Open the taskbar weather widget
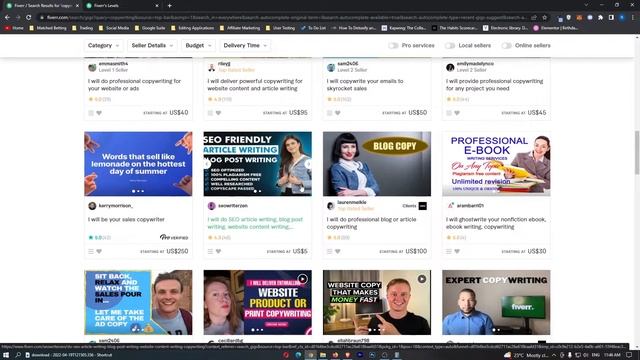The height and width of the screenshot is (360, 640). 527,355
